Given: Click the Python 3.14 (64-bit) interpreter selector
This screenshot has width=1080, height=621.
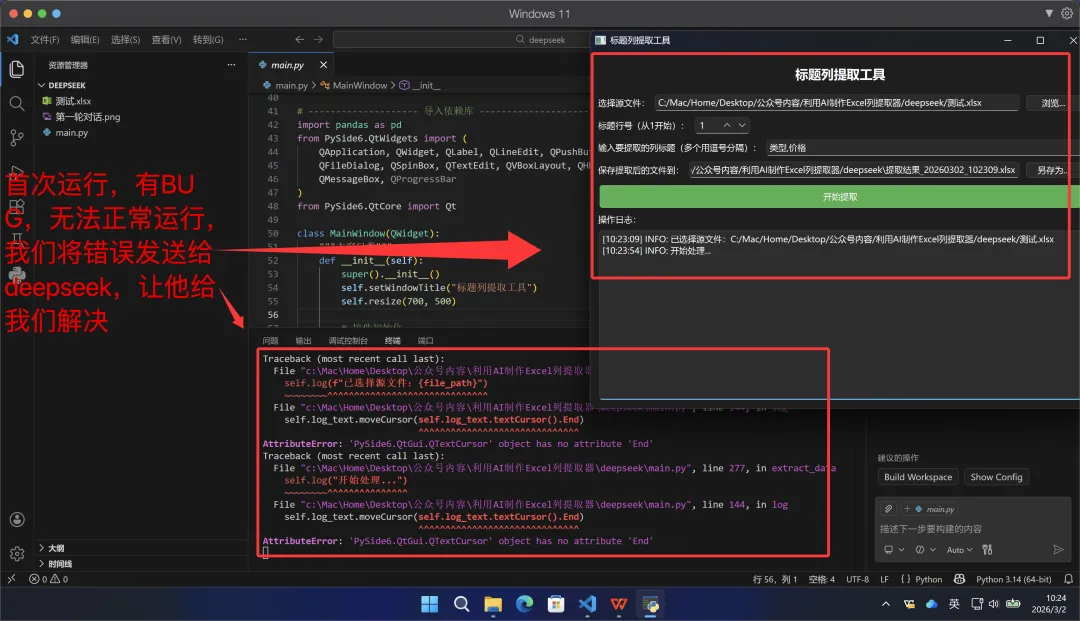Looking at the screenshot, I should [1013, 579].
